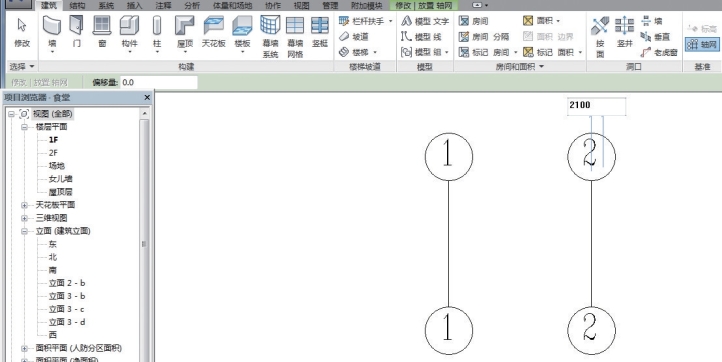
Task: Select the Wall (墙) tool icon
Action: tap(52, 25)
